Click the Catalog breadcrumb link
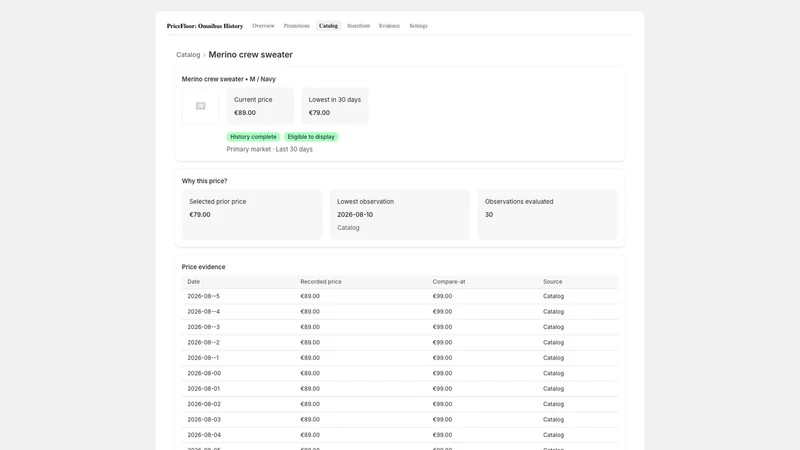Image resolution: width=800 pixels, height=450 pixels. (188, 55)
